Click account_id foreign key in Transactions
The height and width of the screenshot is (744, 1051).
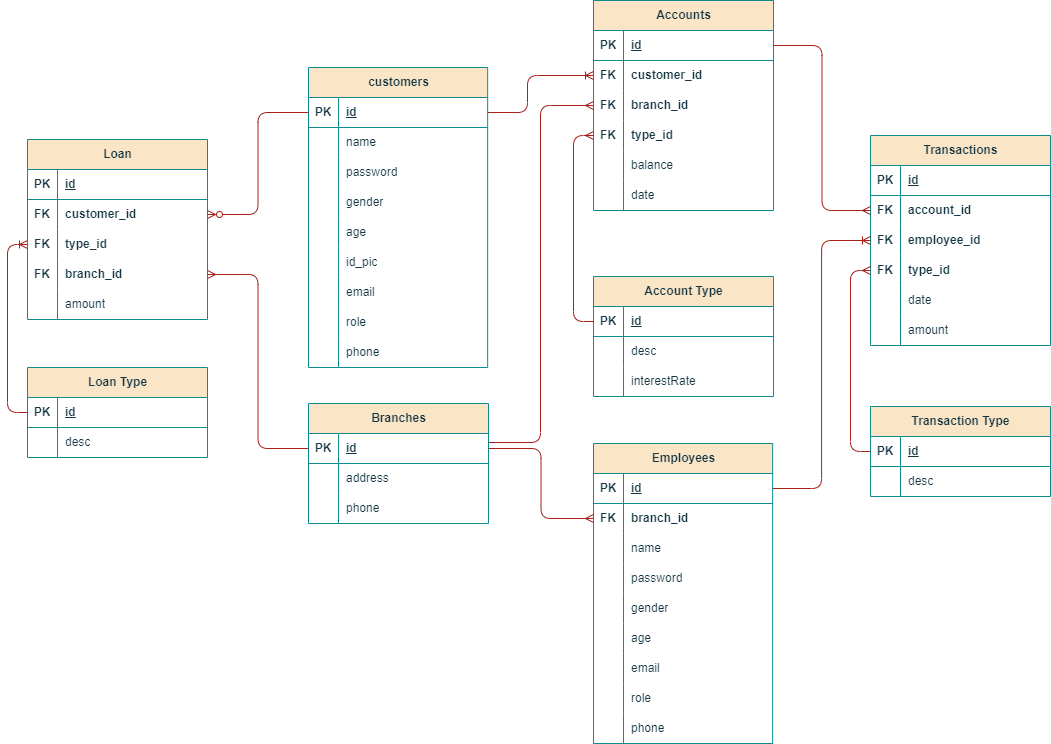pyautogui.click(x=939, y=210)
